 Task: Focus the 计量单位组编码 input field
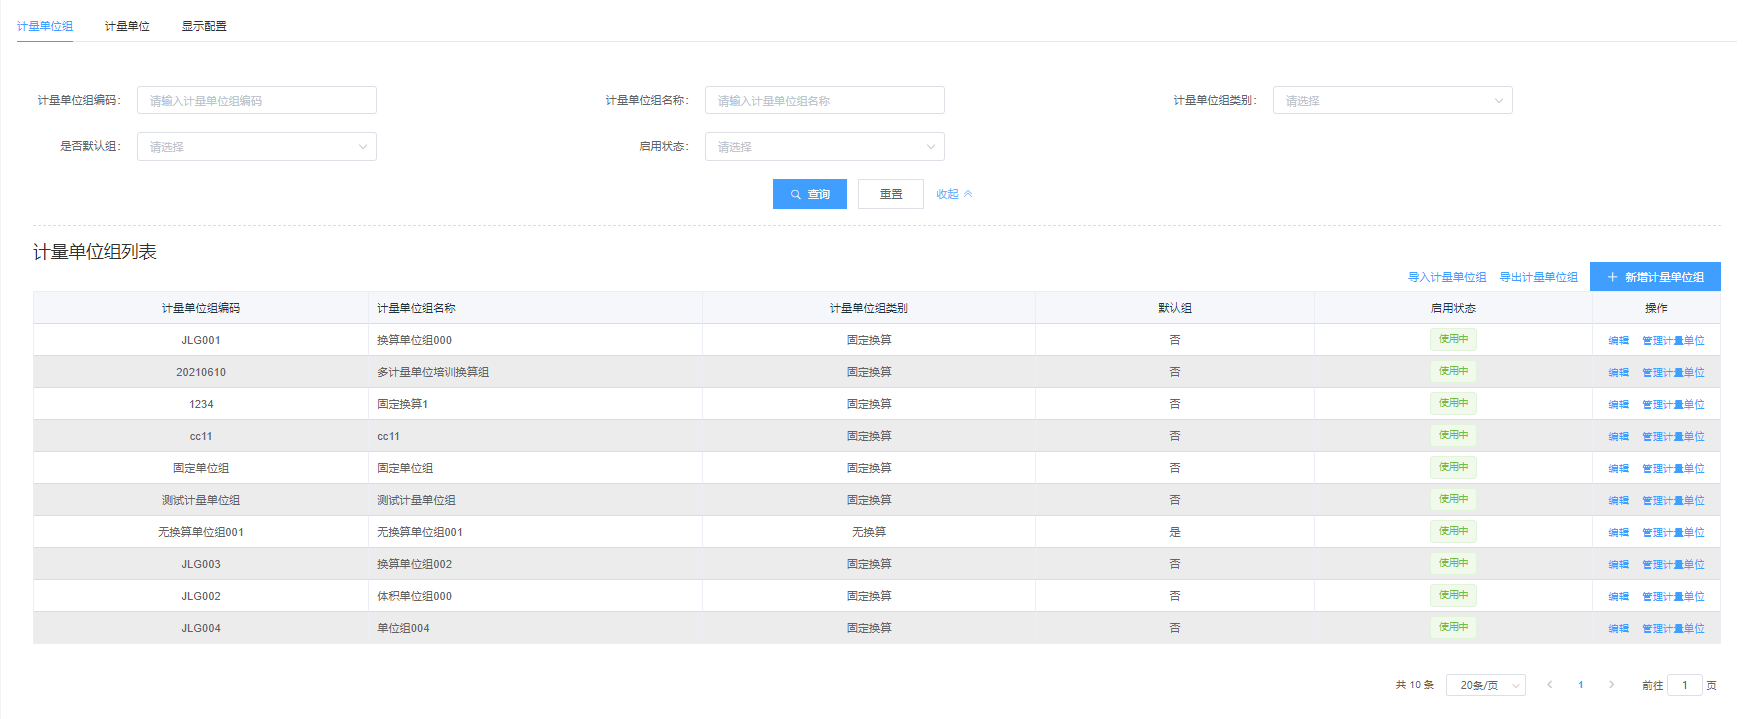[256, 101]
